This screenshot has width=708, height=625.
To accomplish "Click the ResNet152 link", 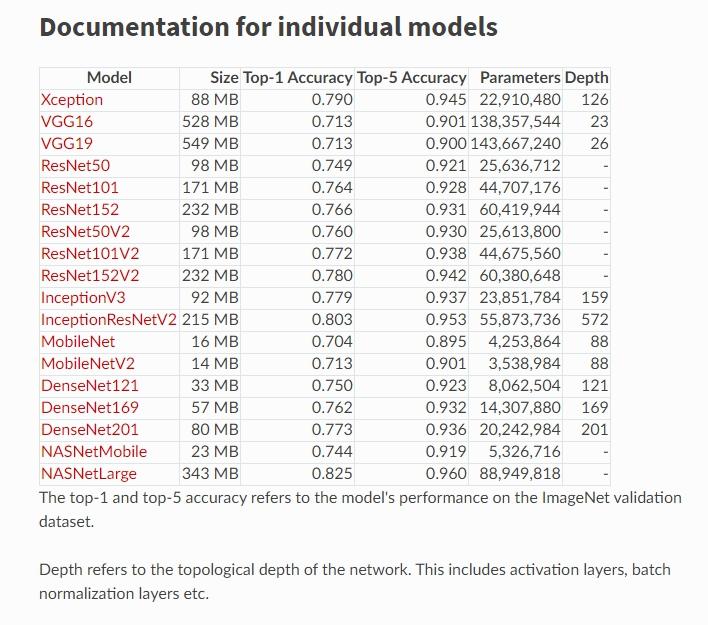I will click(79, 210).
